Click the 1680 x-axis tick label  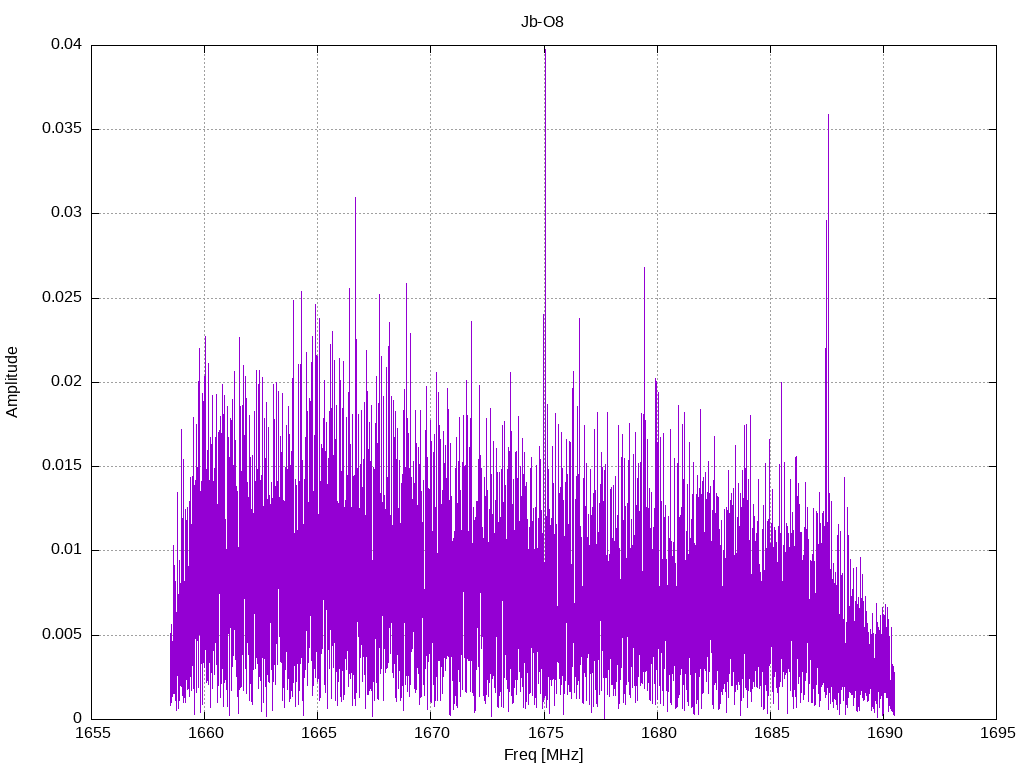tap(658, 733)
